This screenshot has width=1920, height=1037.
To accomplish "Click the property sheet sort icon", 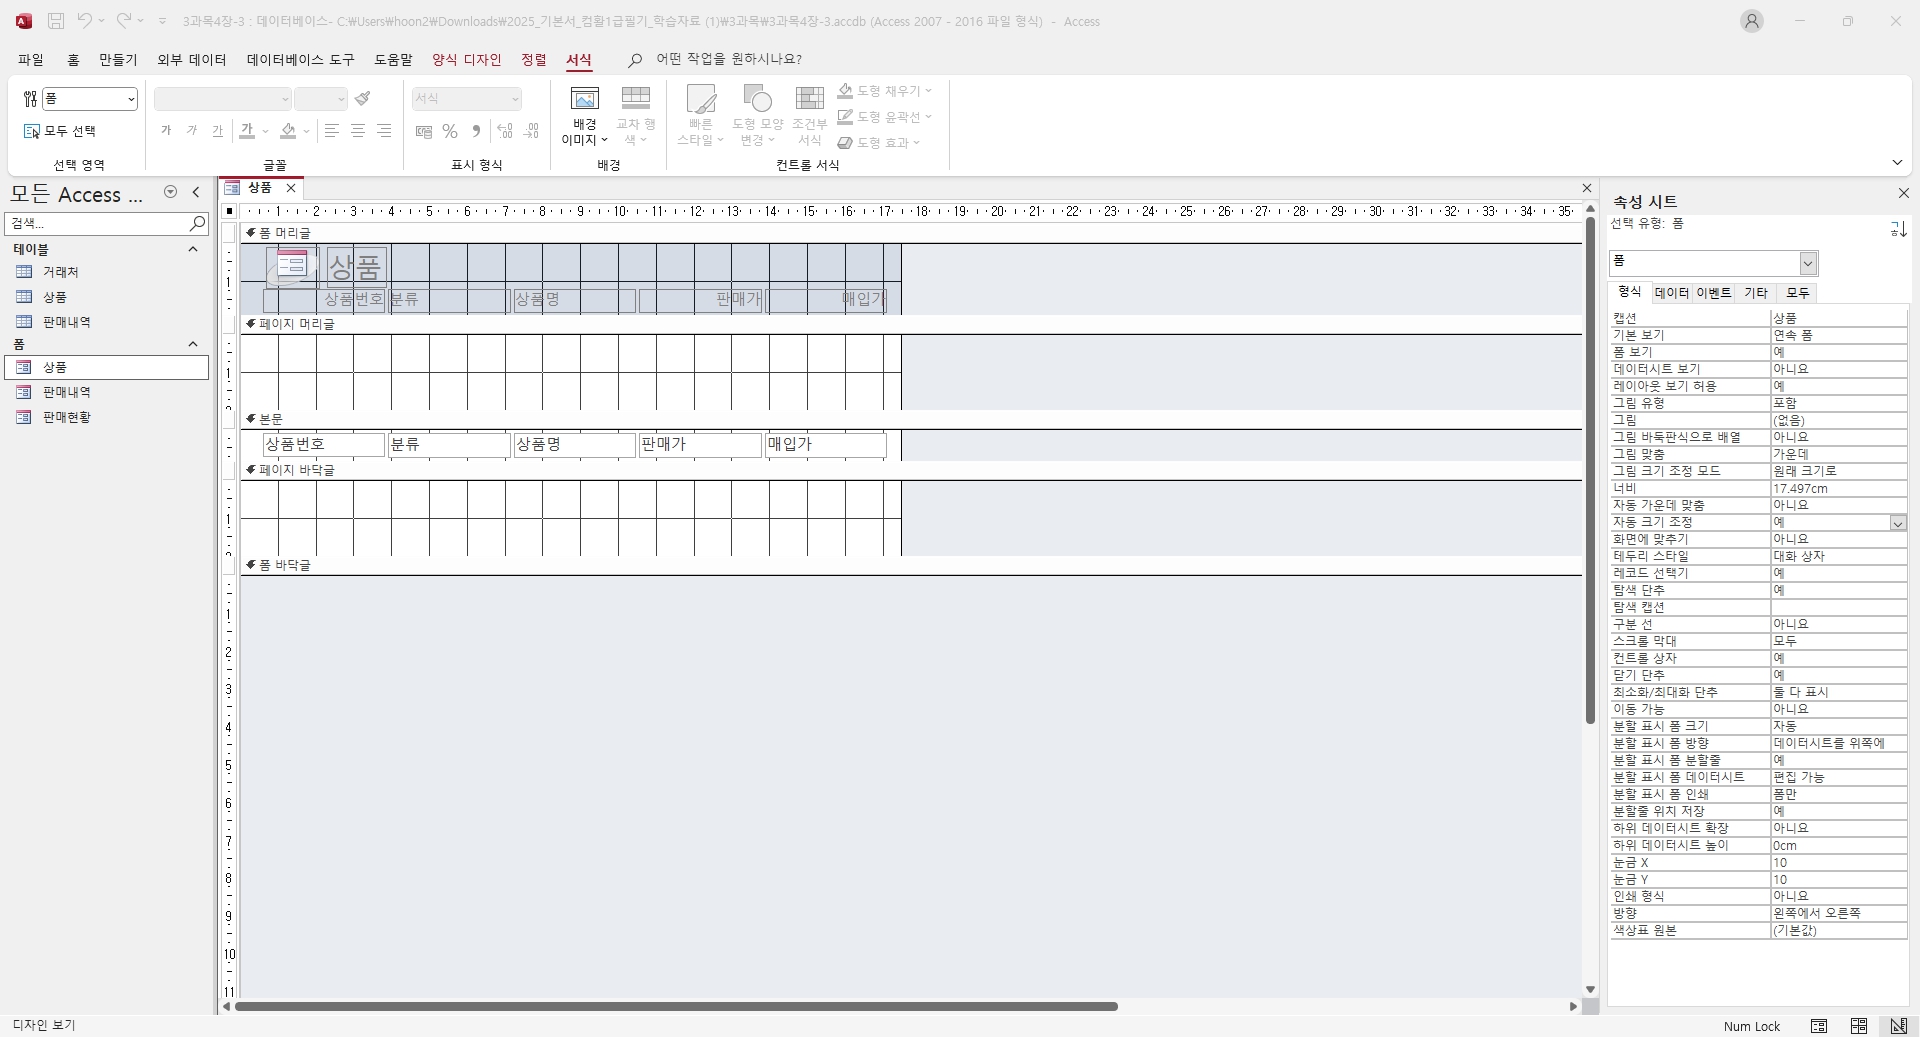I will (1898, 229).
